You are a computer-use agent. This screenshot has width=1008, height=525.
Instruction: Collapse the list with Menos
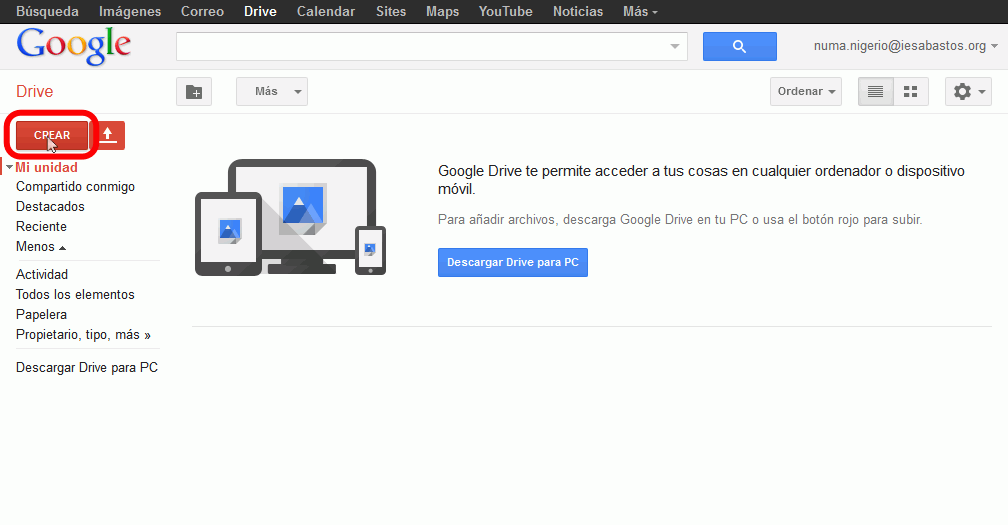point(40,247)
